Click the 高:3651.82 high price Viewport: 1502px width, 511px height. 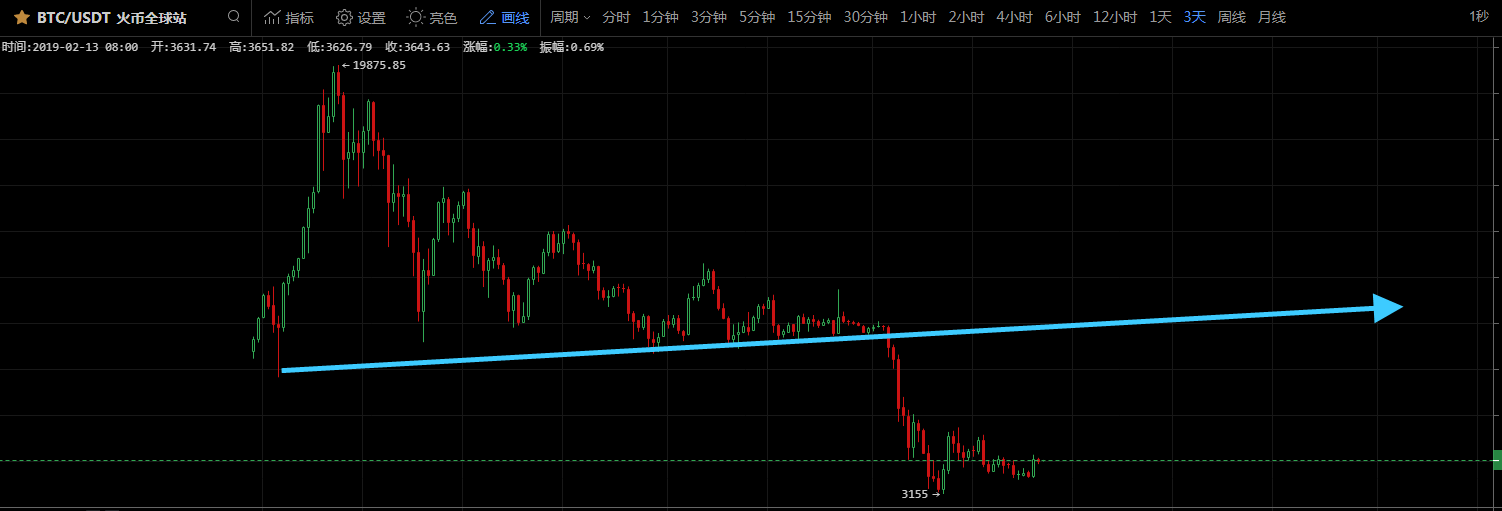[261, 47]
